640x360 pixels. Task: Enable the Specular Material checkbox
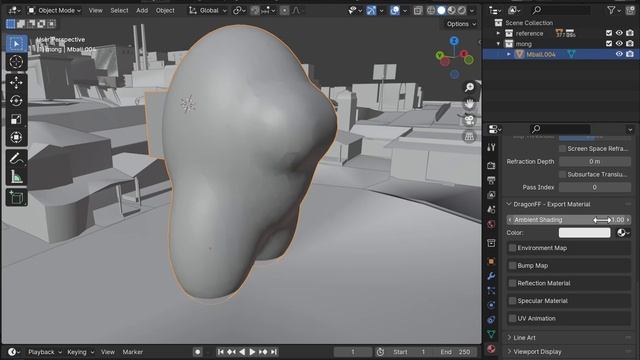513,301
